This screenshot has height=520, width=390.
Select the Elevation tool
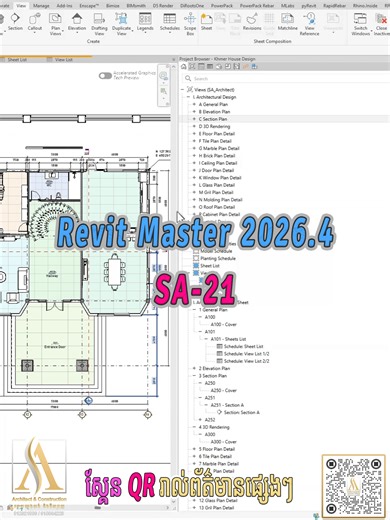tap(77, 22)
